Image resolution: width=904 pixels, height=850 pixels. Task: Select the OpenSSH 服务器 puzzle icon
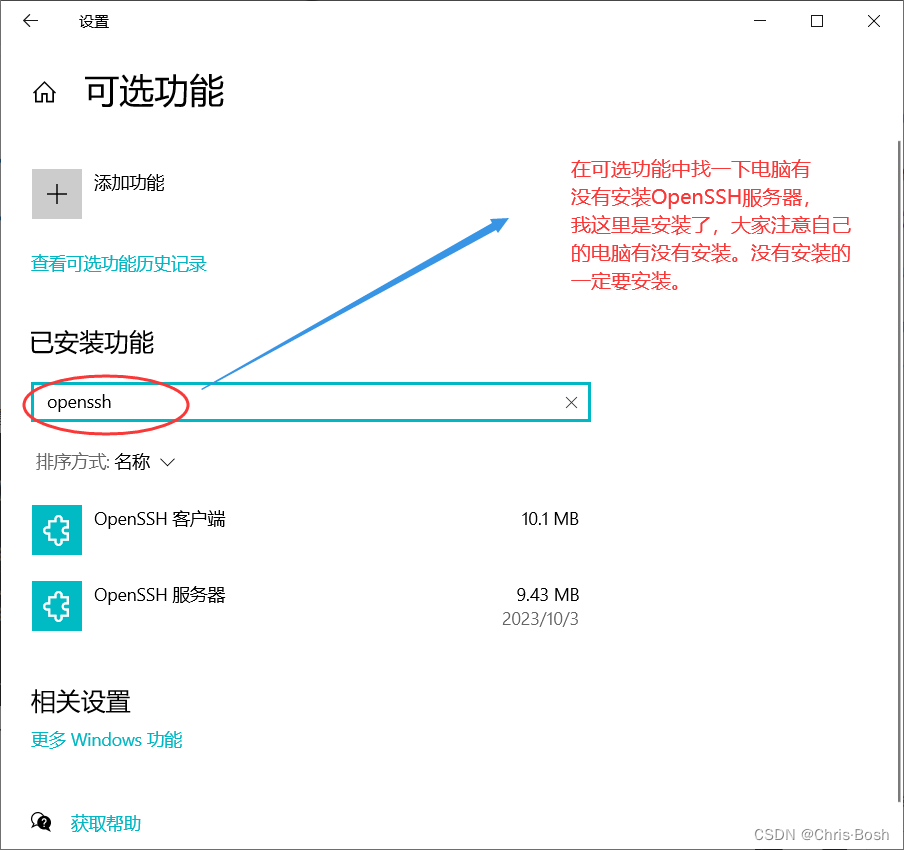point(56,605)
